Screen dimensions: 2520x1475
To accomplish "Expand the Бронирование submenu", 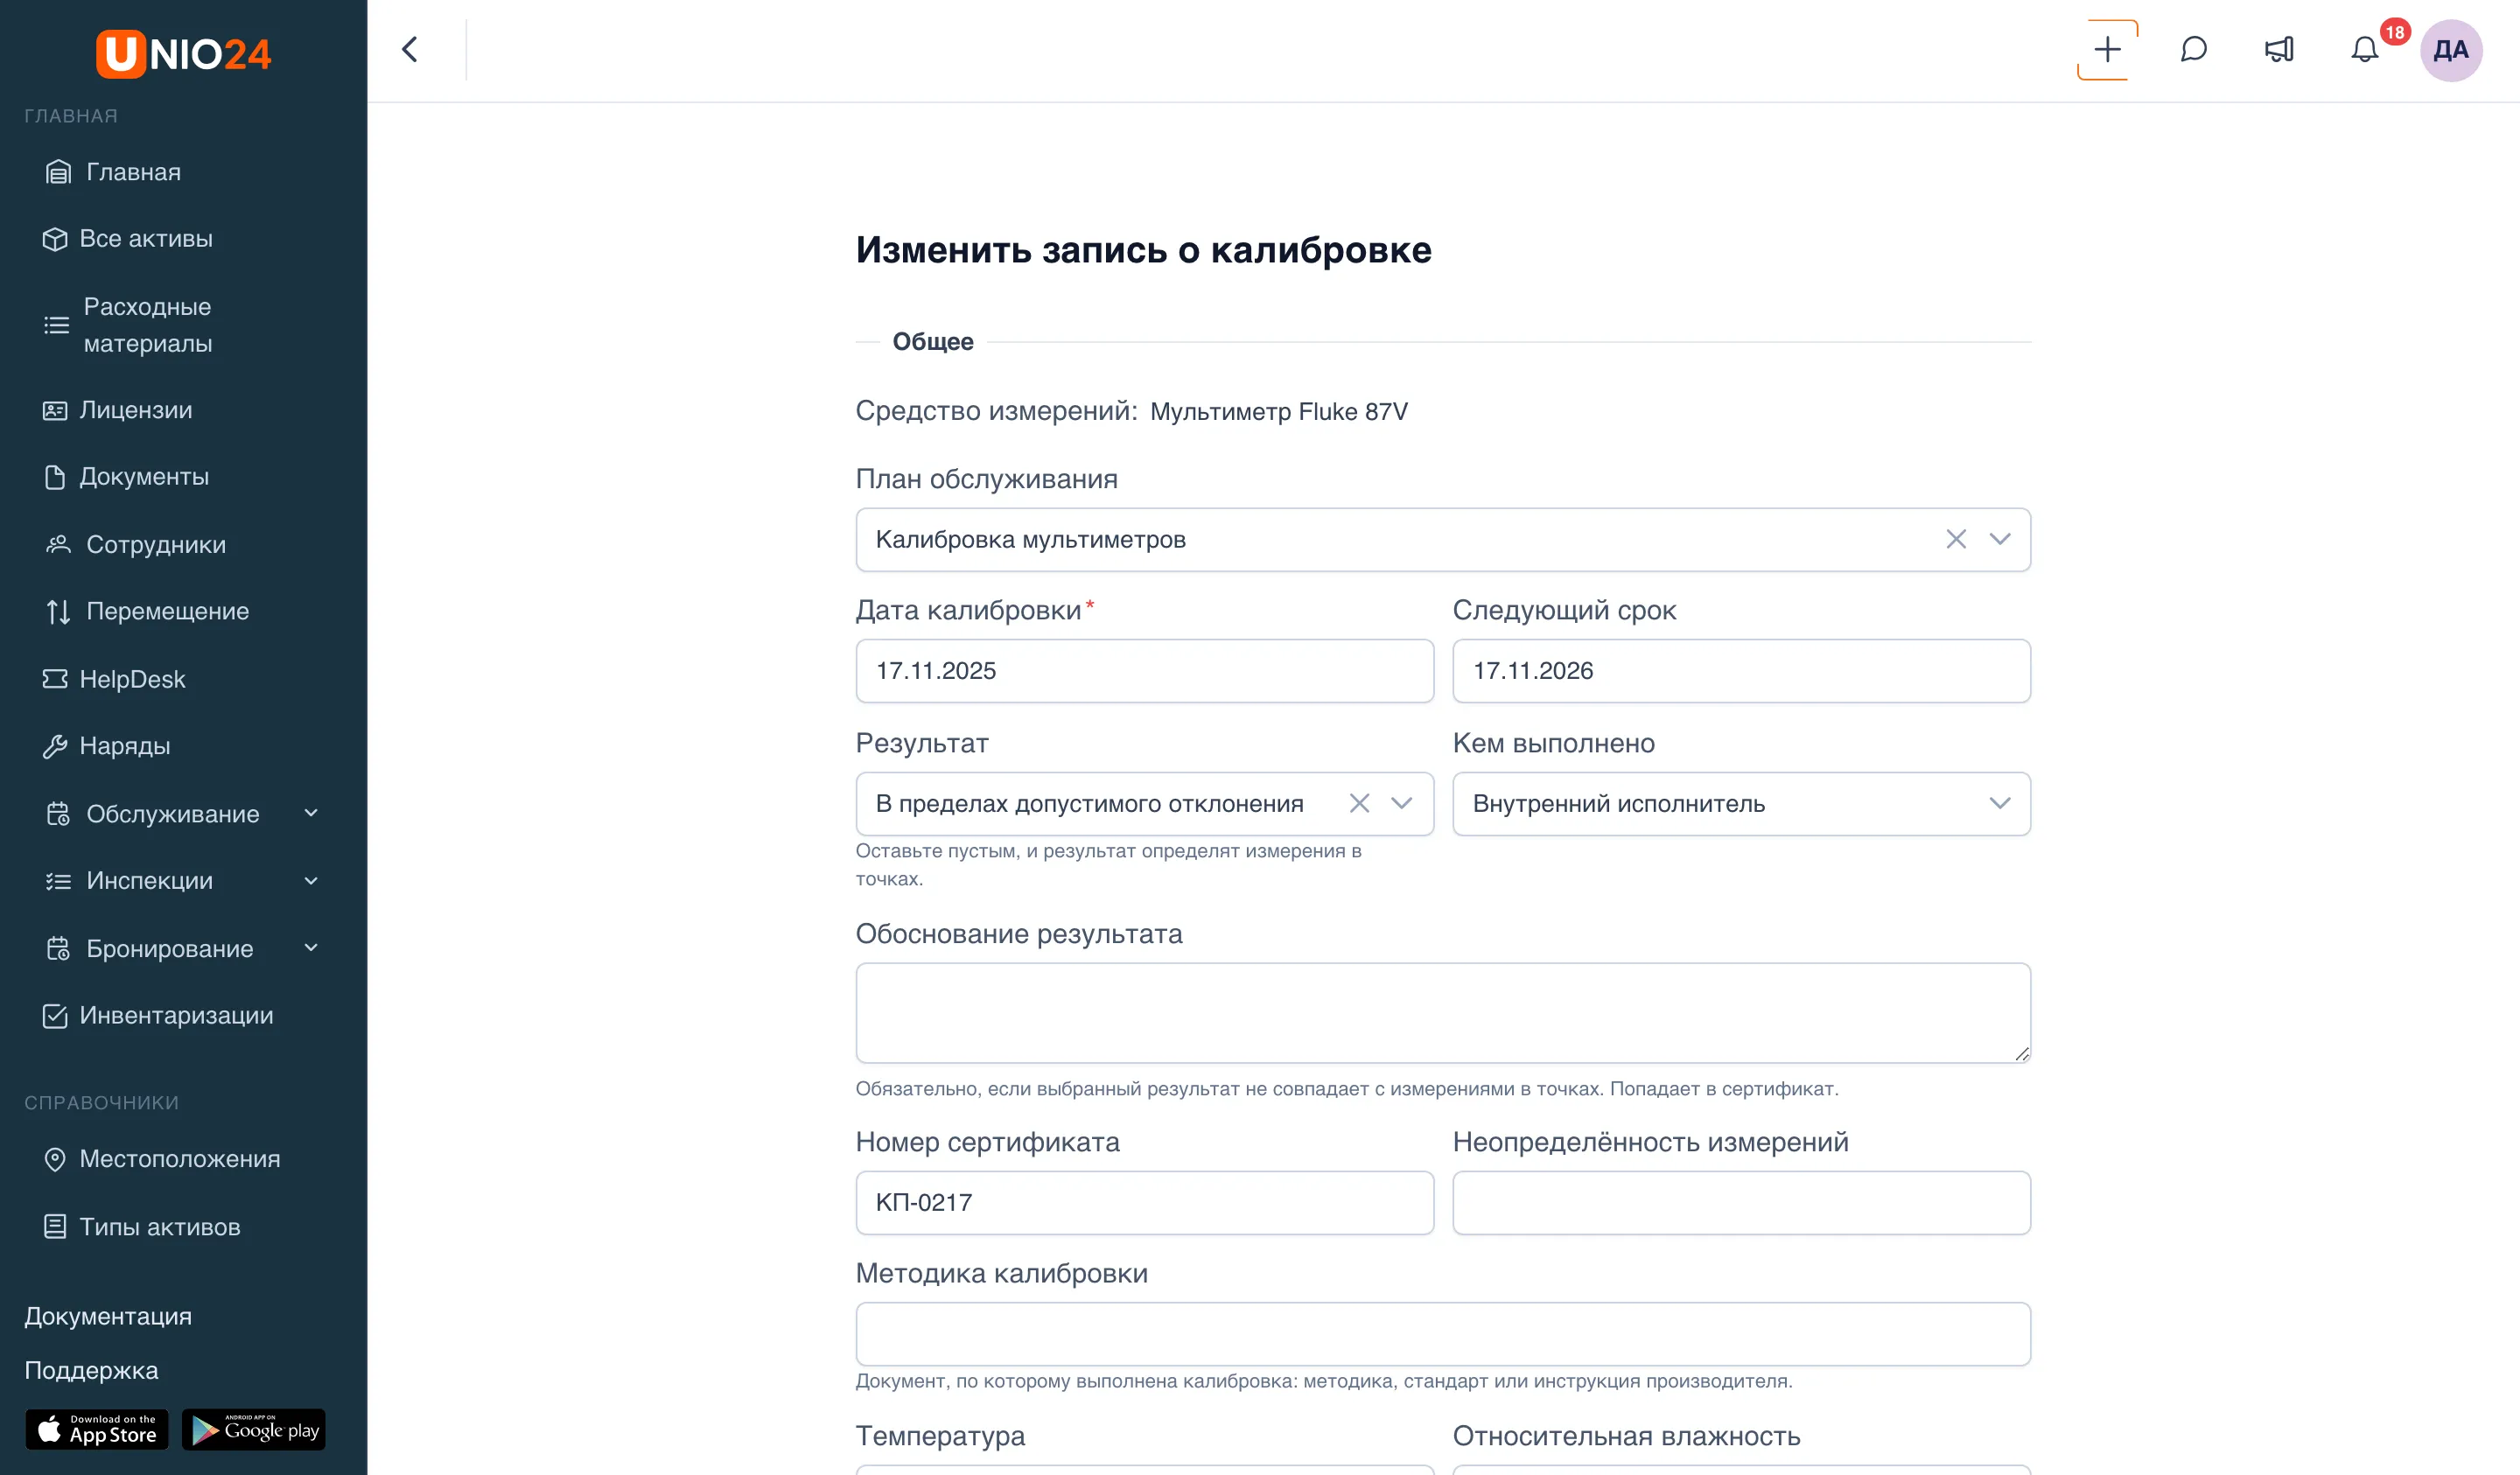I will click(311, 947).
